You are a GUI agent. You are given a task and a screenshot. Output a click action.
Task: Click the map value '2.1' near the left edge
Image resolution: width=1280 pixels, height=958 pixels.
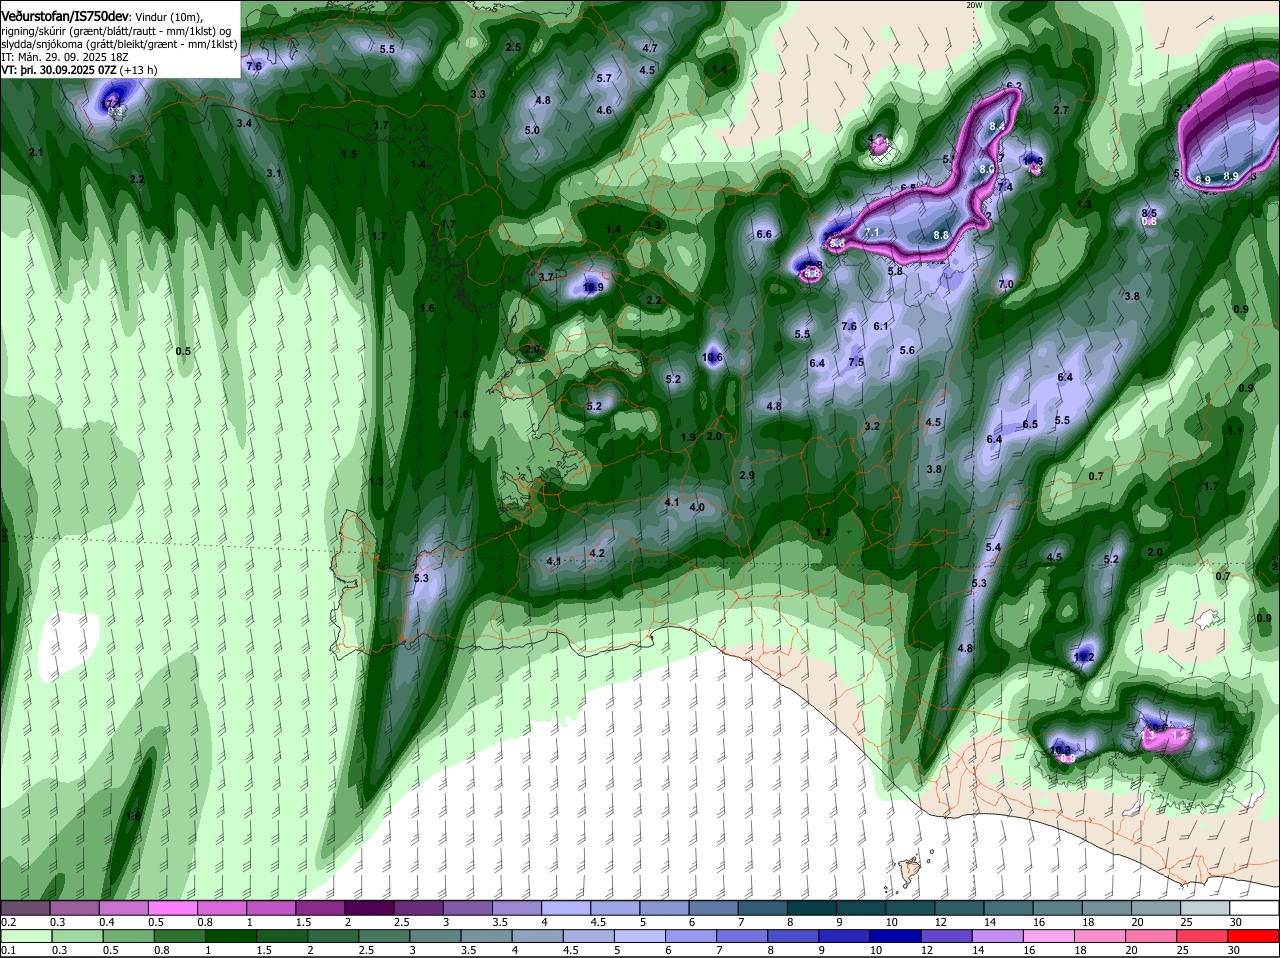(x=36, y=152)
